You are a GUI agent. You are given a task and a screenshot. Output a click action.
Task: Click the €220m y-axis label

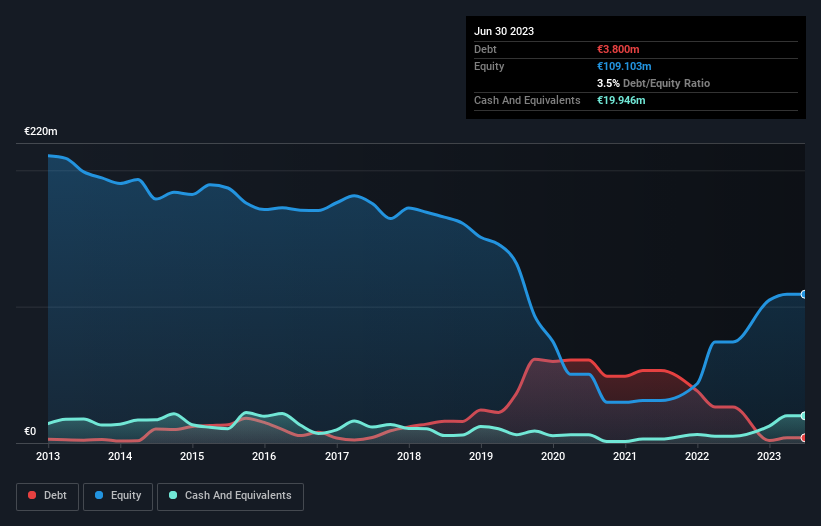coord(41,131)
